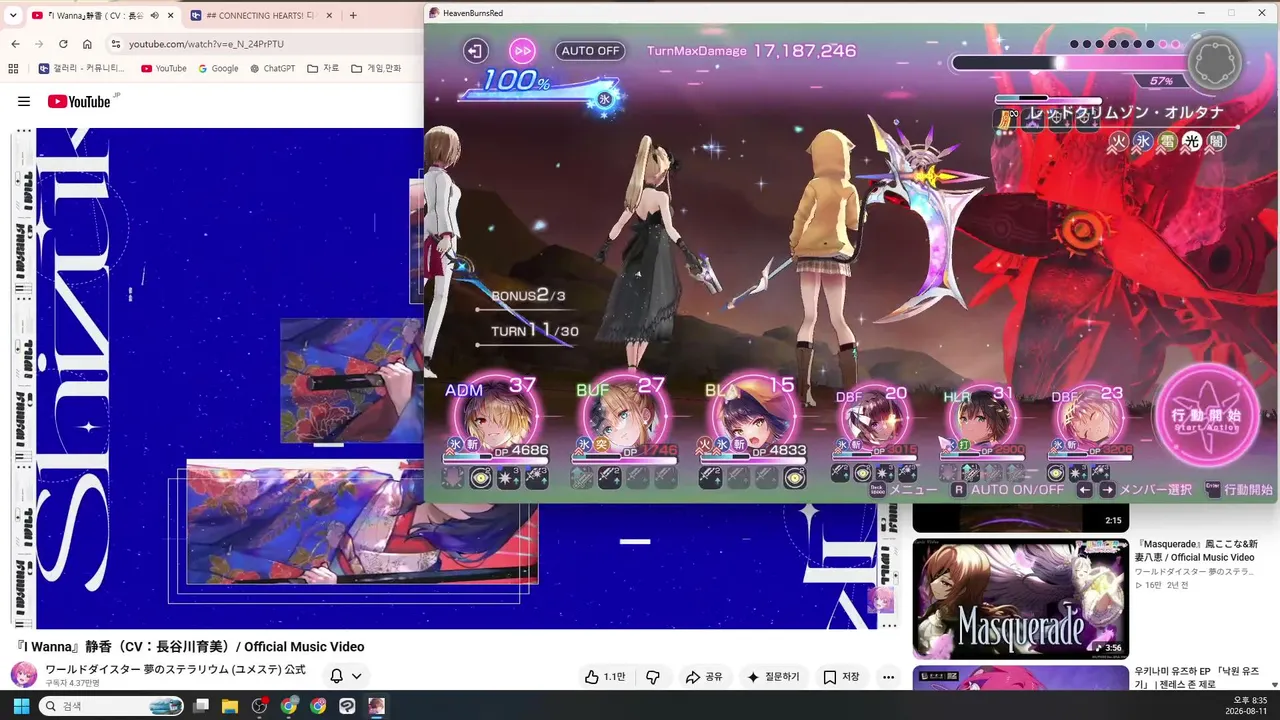This screenshot has height=720, width=1280.
Task: Open the Chrome apps grid shortcut
Action: (x=13, y=69)
